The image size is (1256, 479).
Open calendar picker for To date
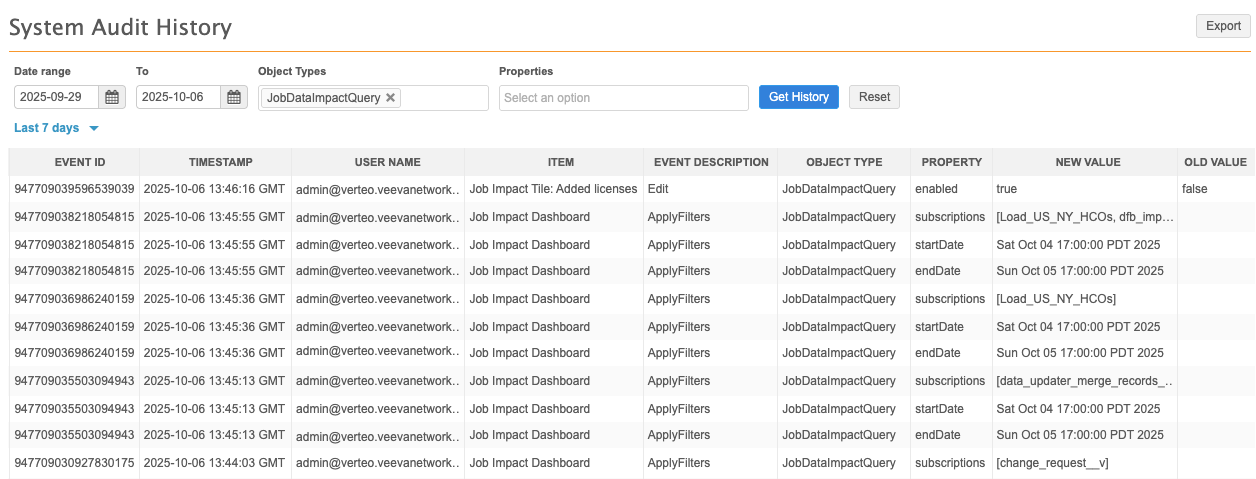[x=234, y=97]
